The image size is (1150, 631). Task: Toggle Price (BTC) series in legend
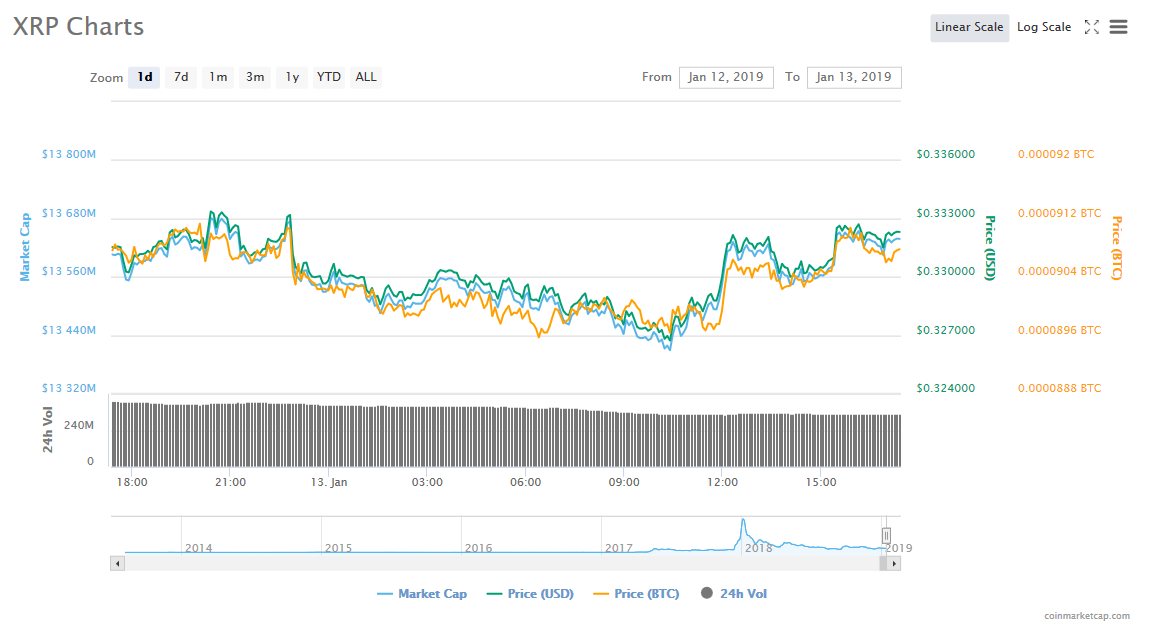pos(637,594)
